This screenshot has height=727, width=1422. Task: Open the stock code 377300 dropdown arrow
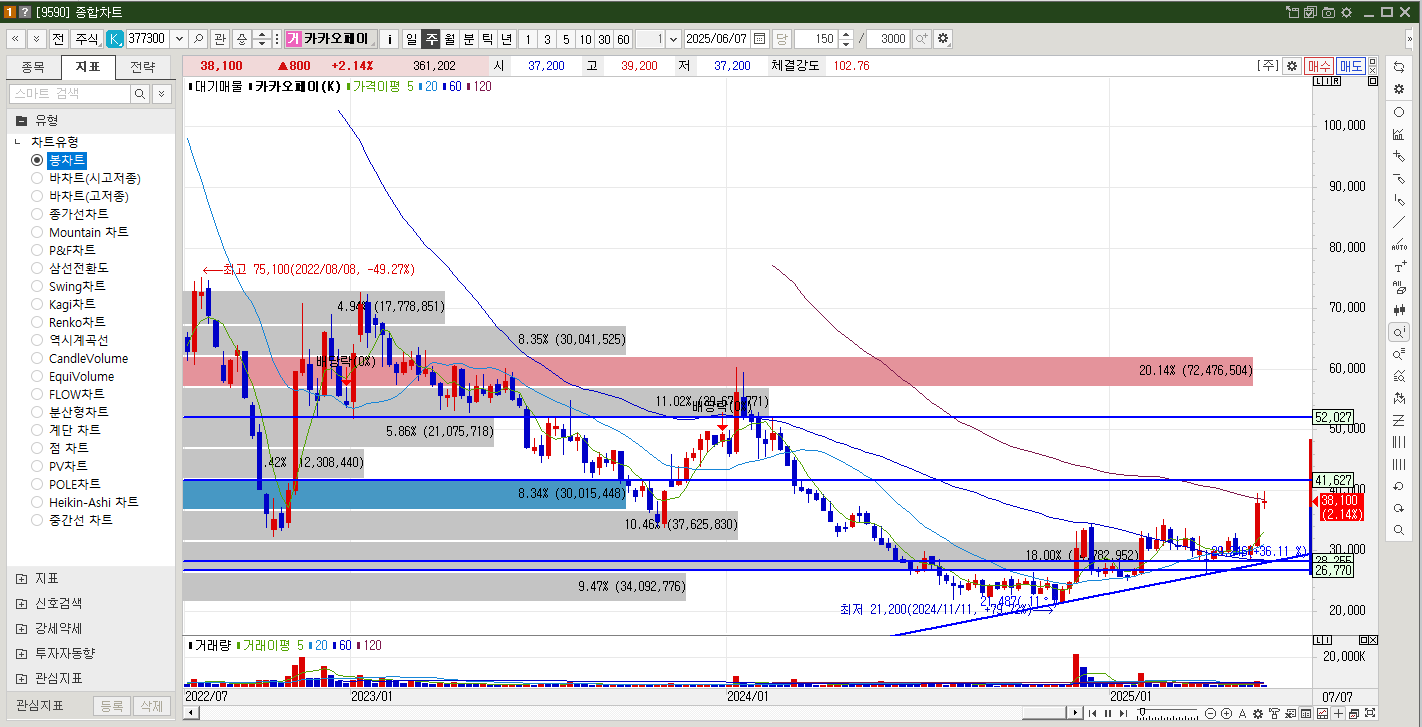coord(179,38)
